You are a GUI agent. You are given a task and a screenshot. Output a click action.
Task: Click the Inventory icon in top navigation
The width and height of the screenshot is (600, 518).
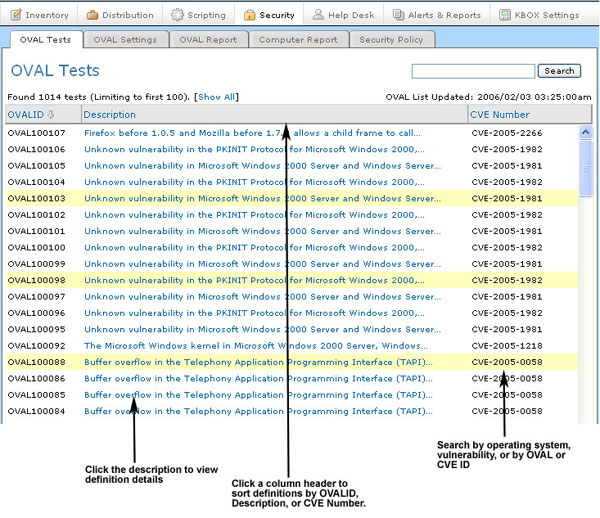pos(16,15)
